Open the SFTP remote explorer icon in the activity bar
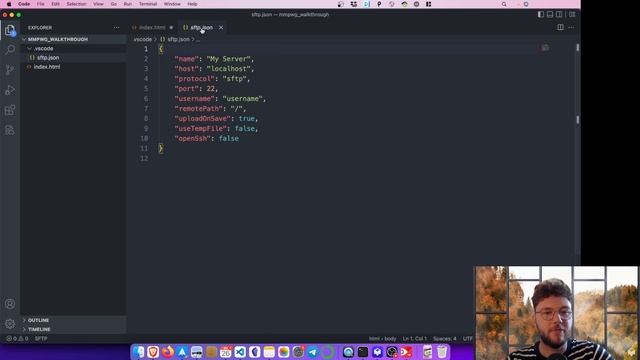This screenshot has width=640, height=360. (x=10, y=130)
